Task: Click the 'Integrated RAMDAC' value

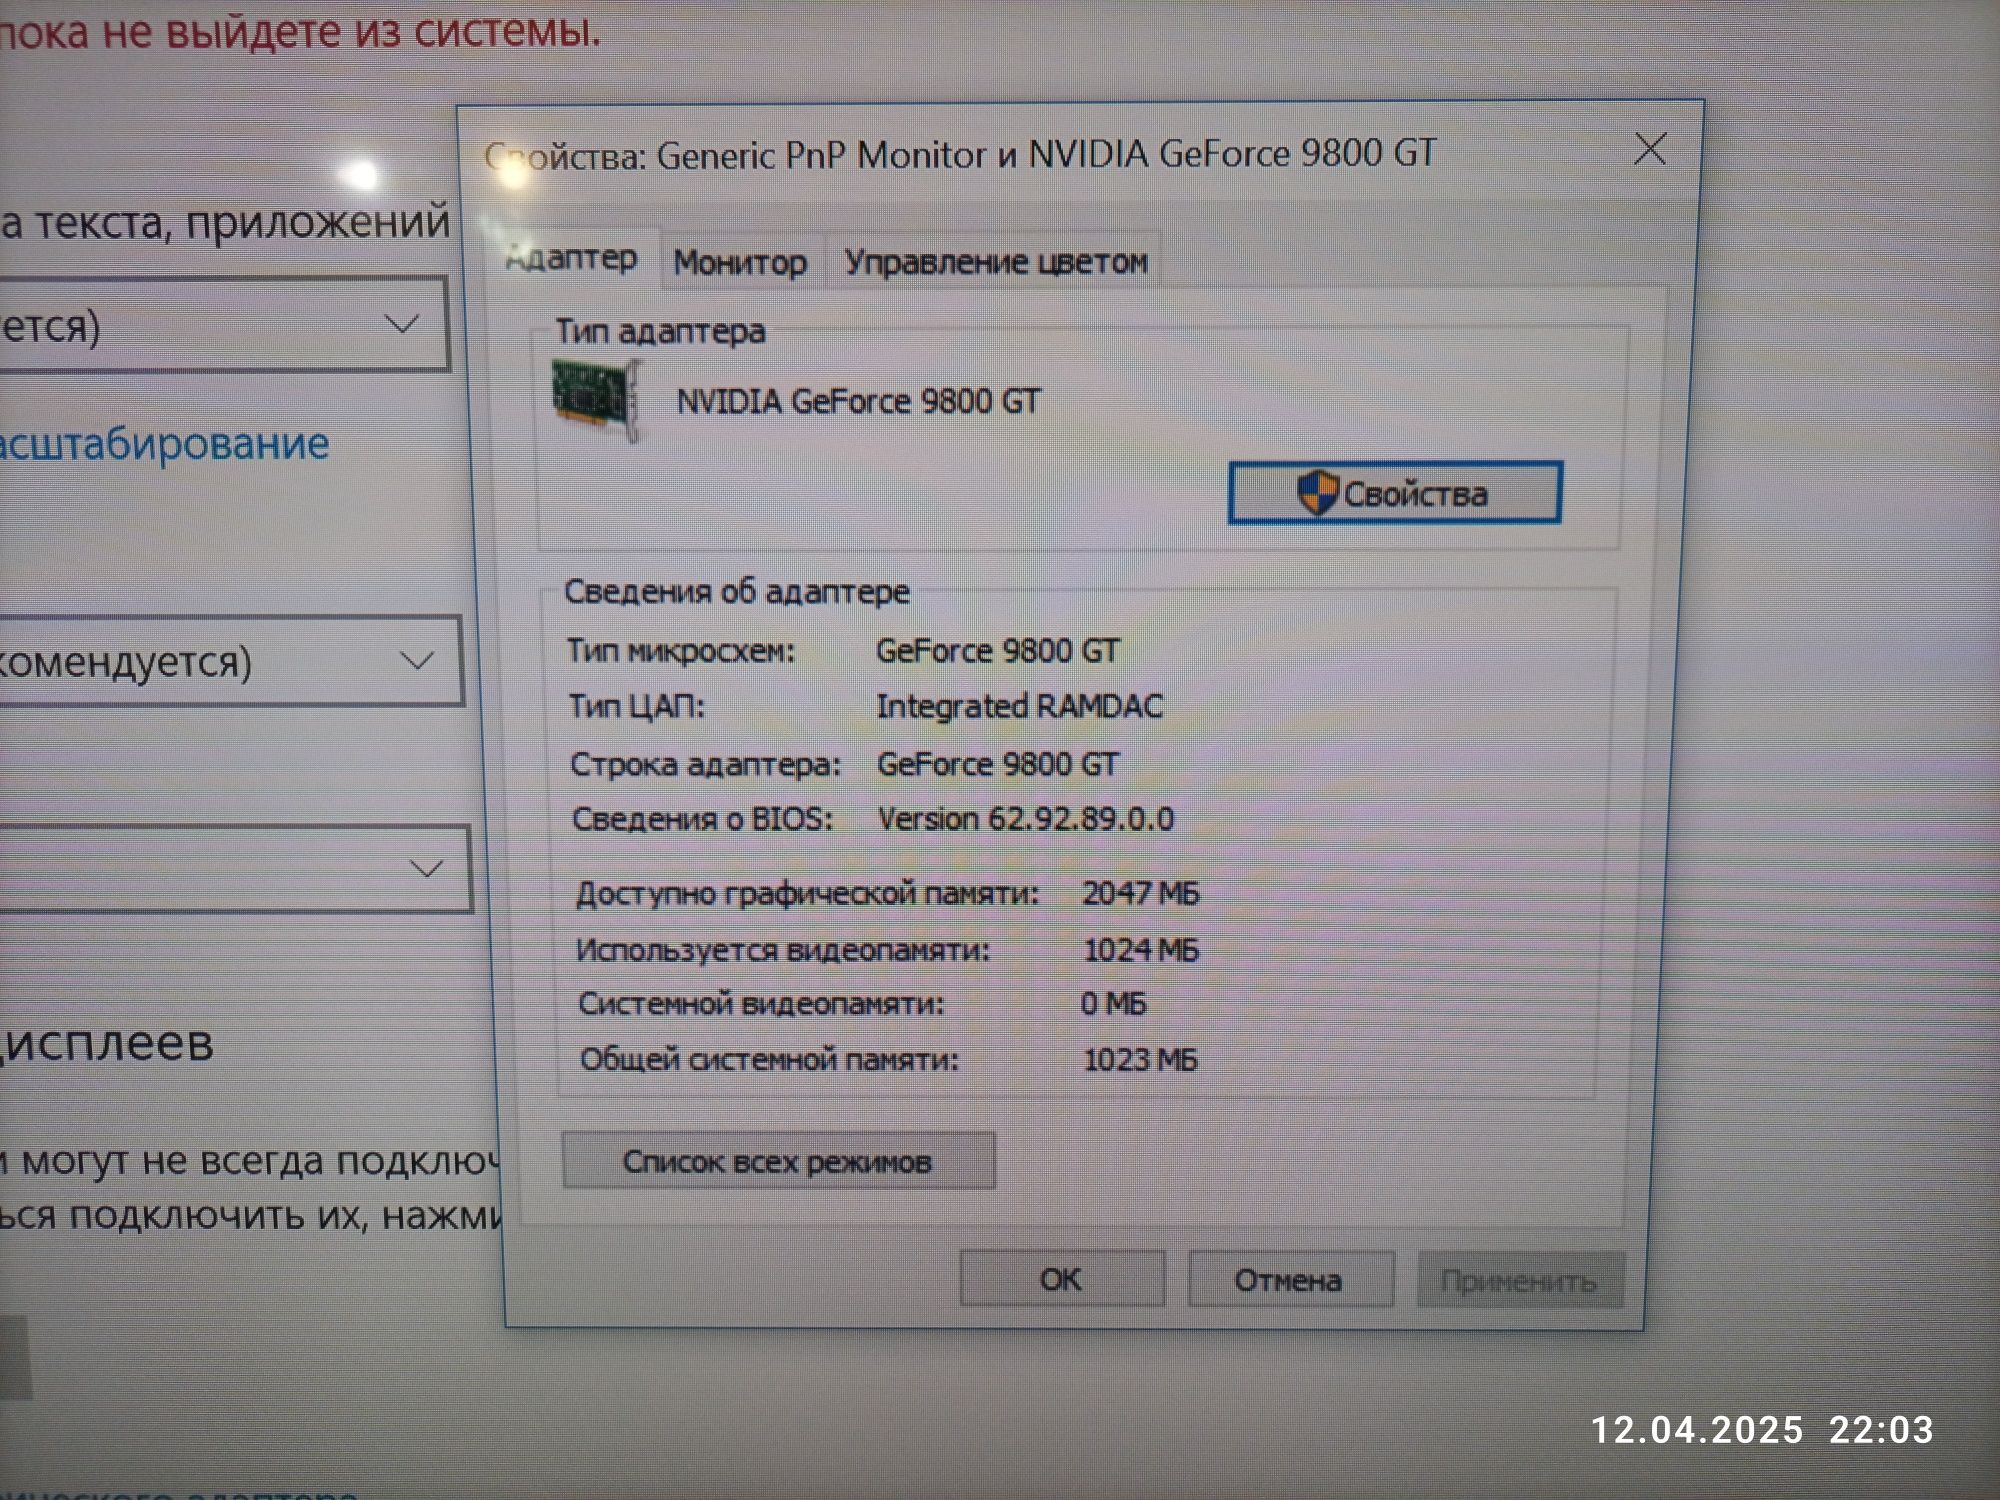Action: (1019, 707)
